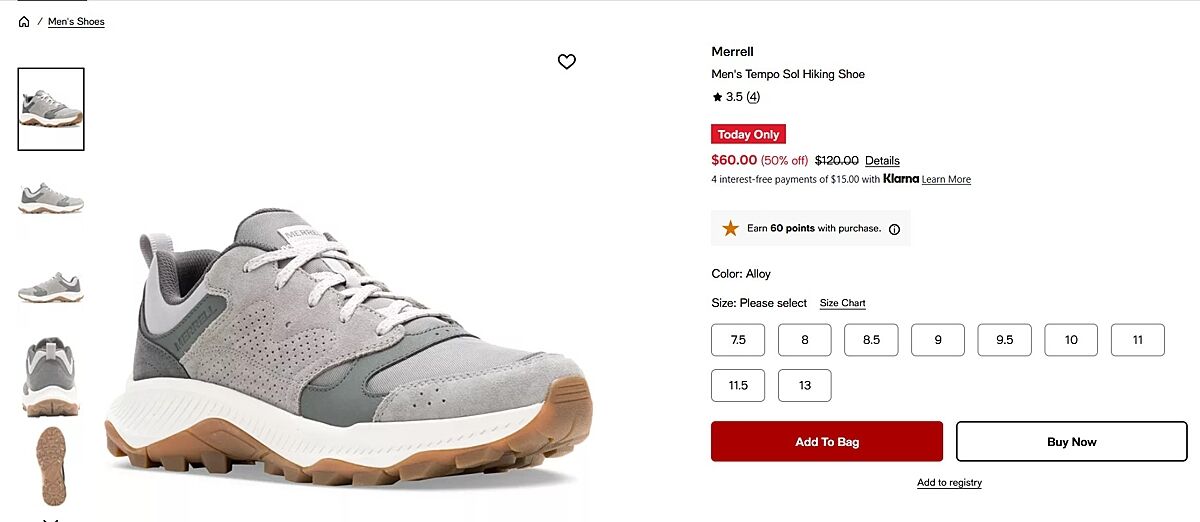Click the home icon in breadcrumb
Screen dimensions: 1200x522
coord(24,22)
